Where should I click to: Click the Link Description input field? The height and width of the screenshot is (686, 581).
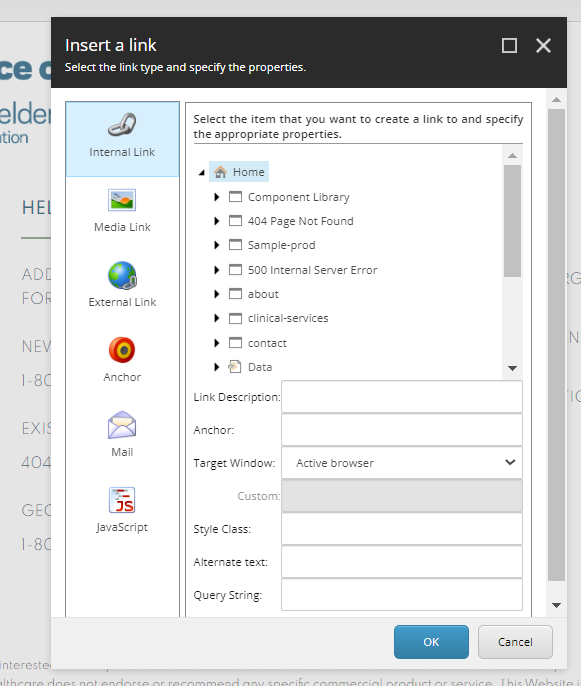[402, 397]
